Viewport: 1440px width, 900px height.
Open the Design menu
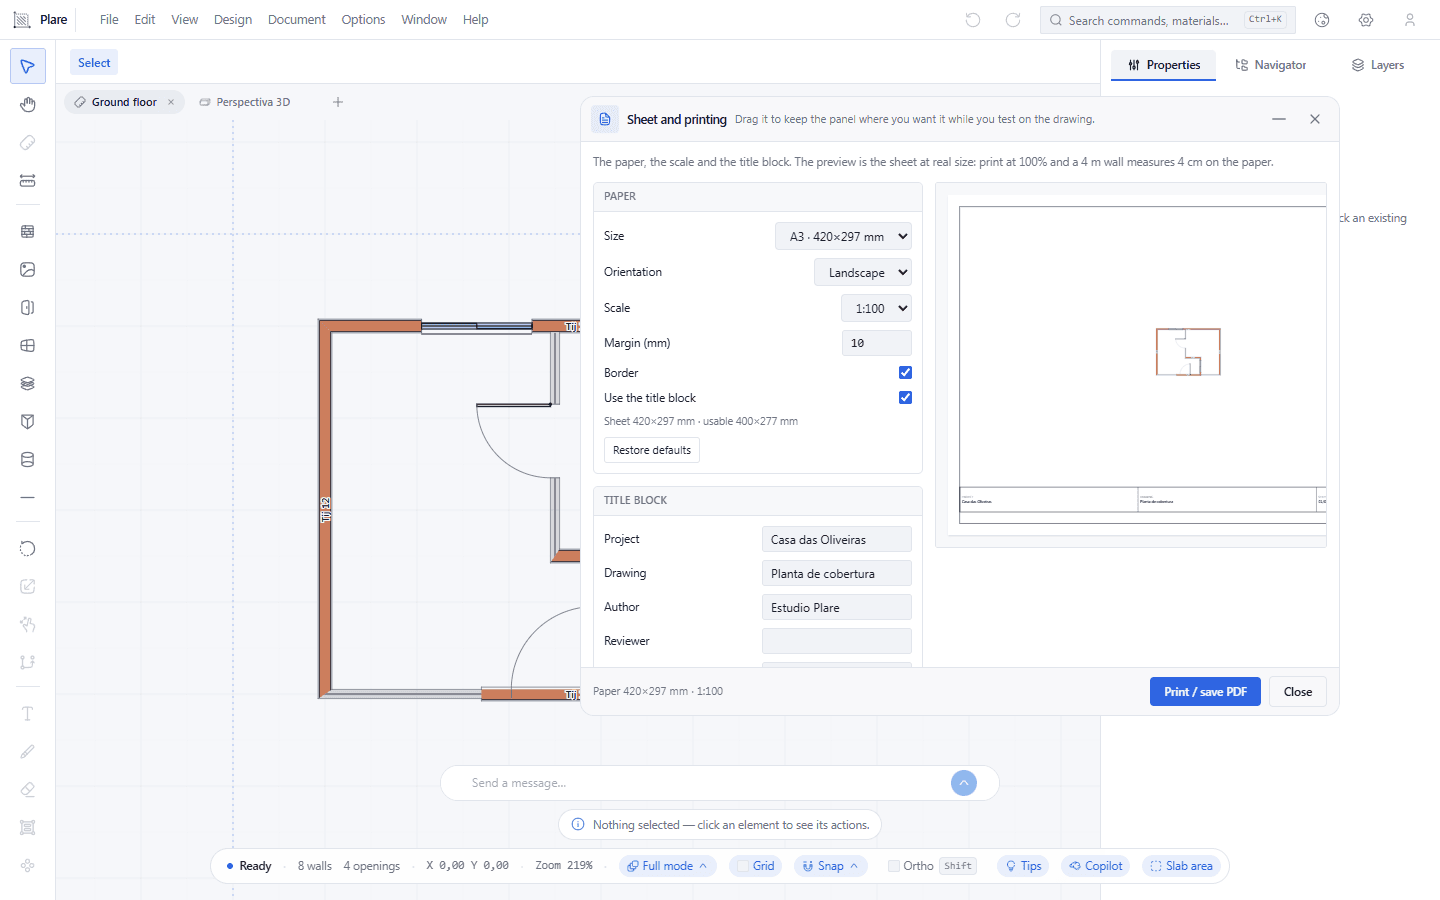(x=233, y=20)
